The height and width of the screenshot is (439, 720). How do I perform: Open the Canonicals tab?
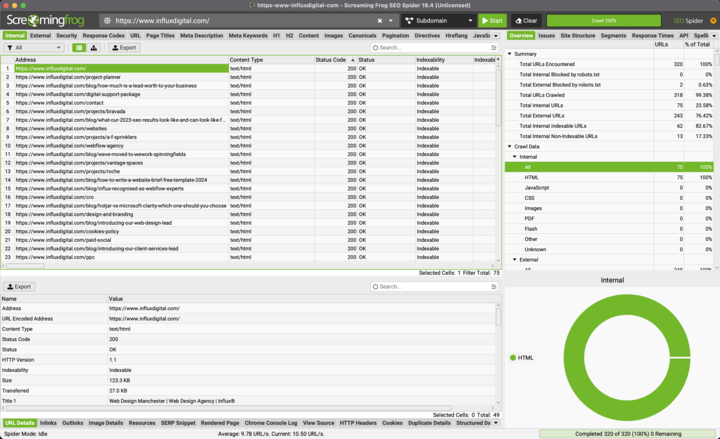pos(362,35)
